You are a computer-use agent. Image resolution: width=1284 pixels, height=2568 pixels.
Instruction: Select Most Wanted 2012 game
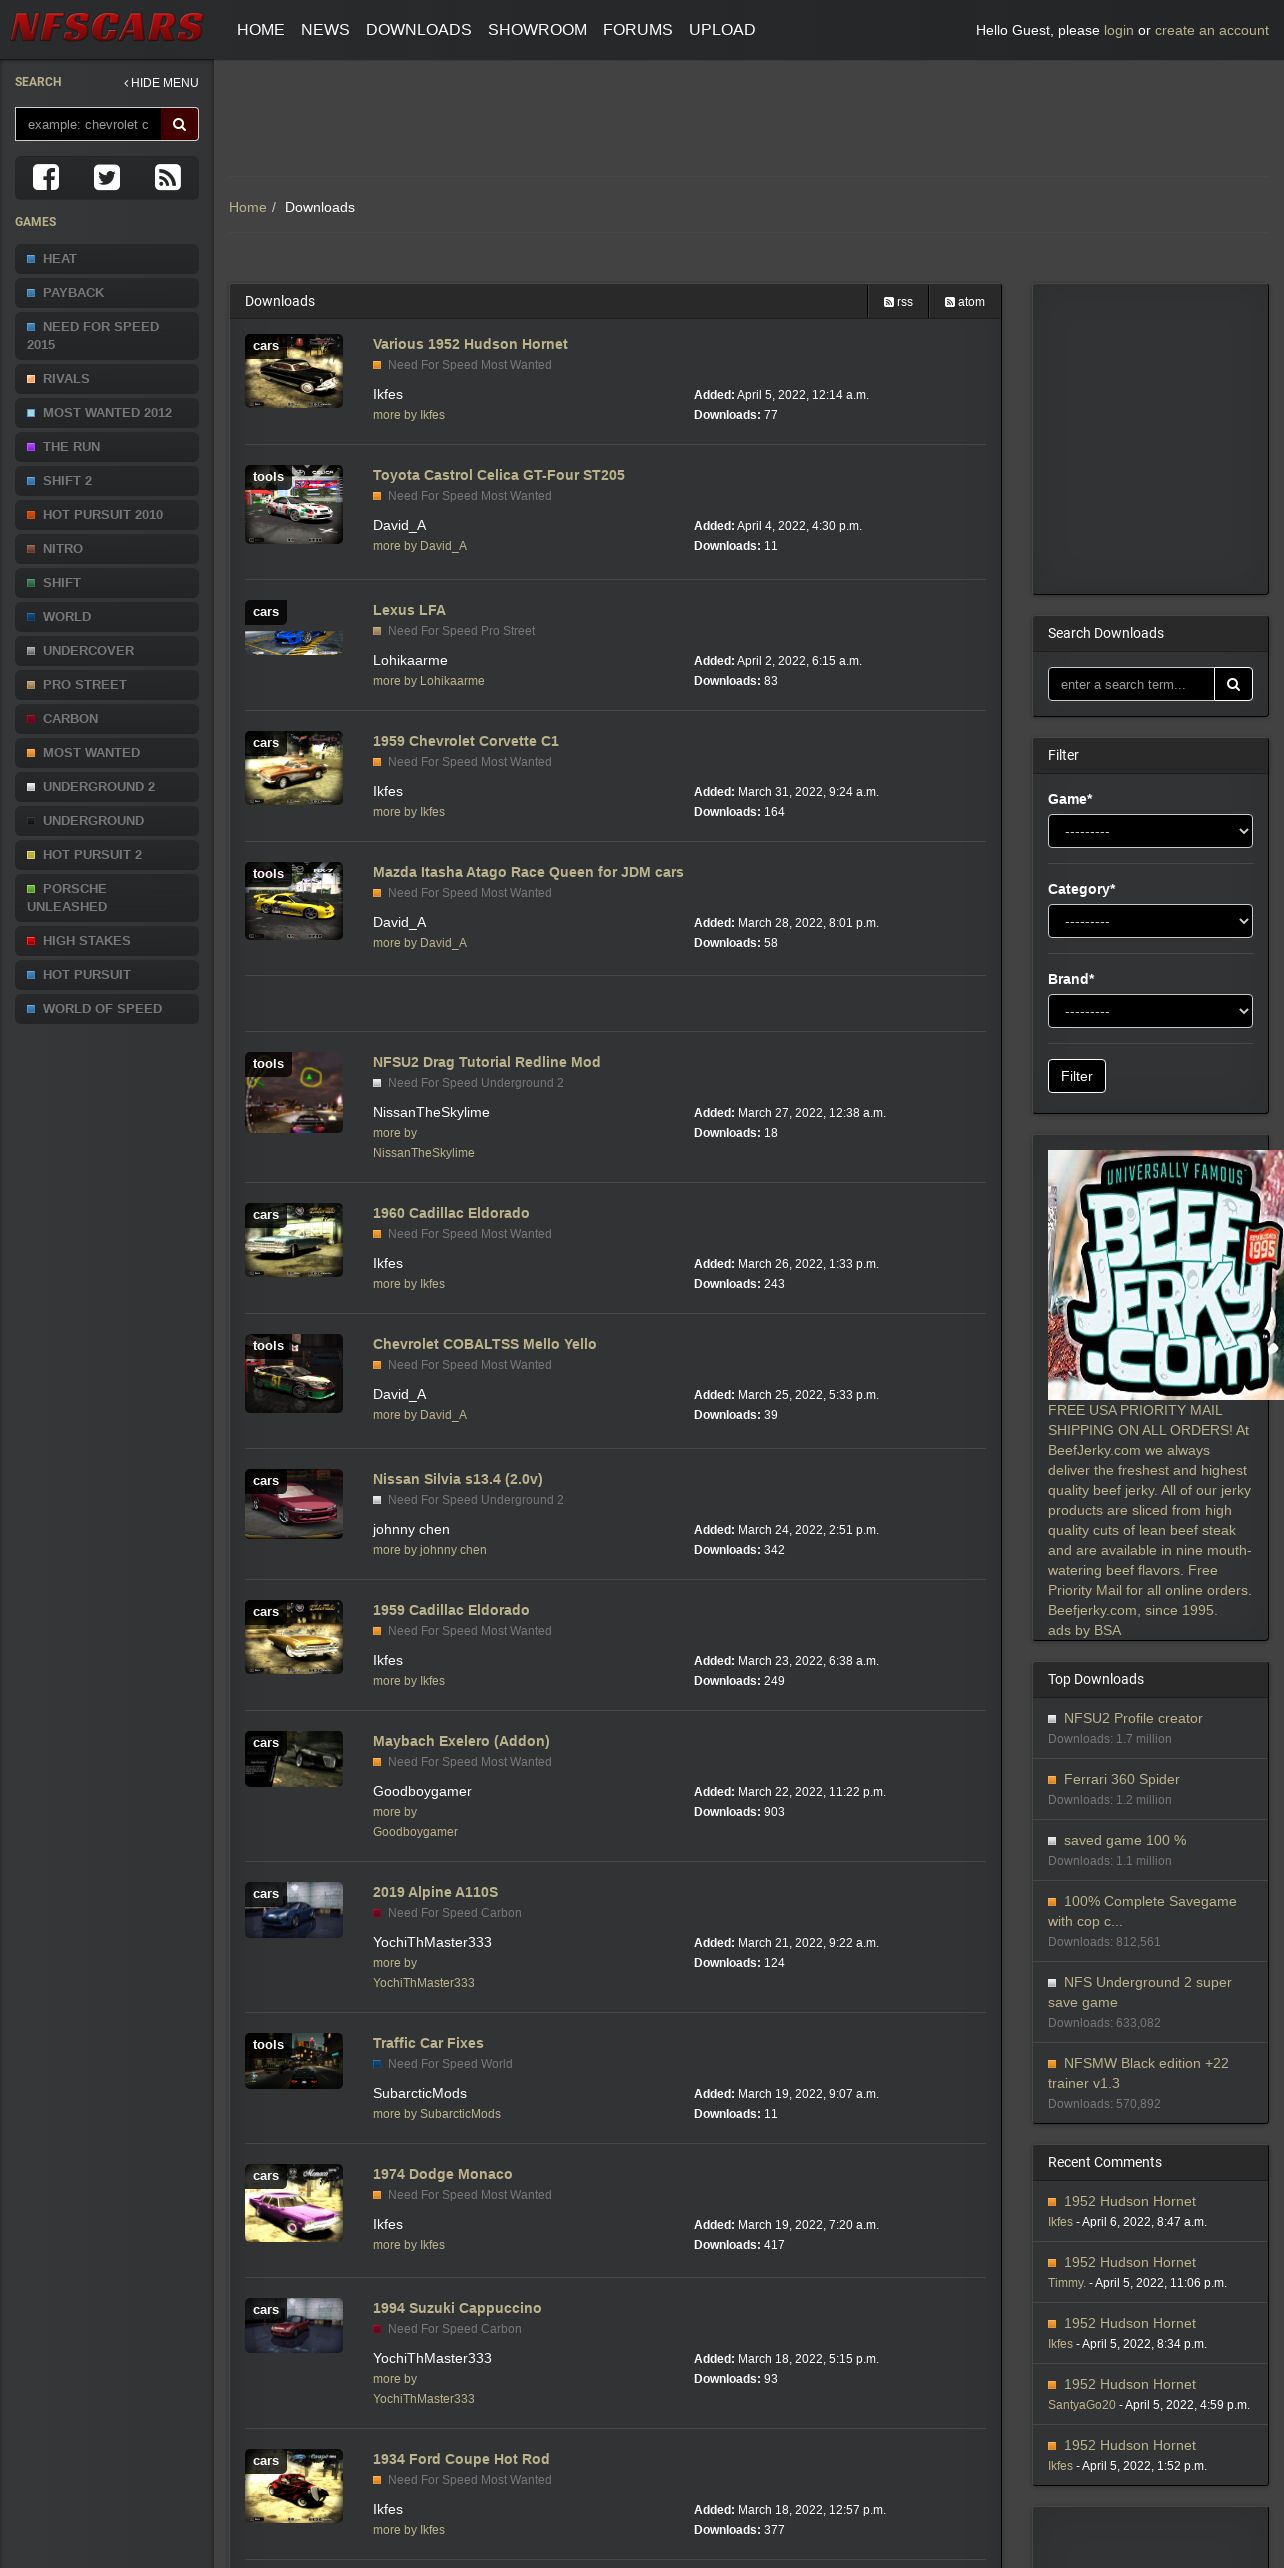click(x=107, y=413)
